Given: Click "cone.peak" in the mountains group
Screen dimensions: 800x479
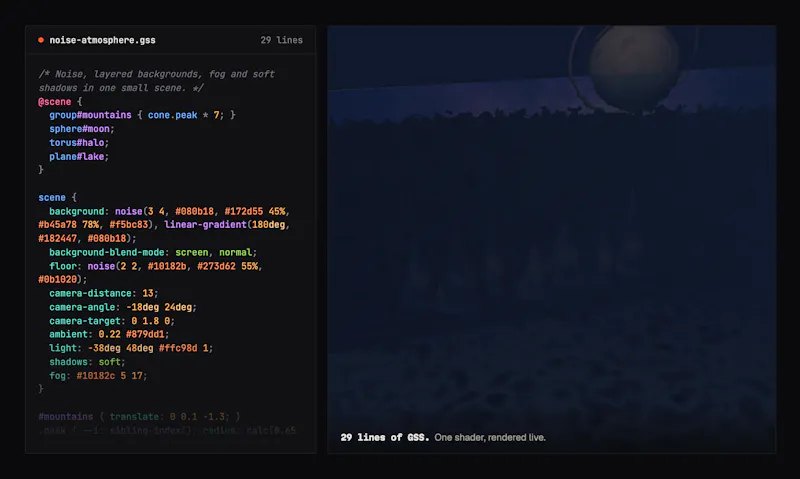Looking at the screenshot, I should point(172,115).
